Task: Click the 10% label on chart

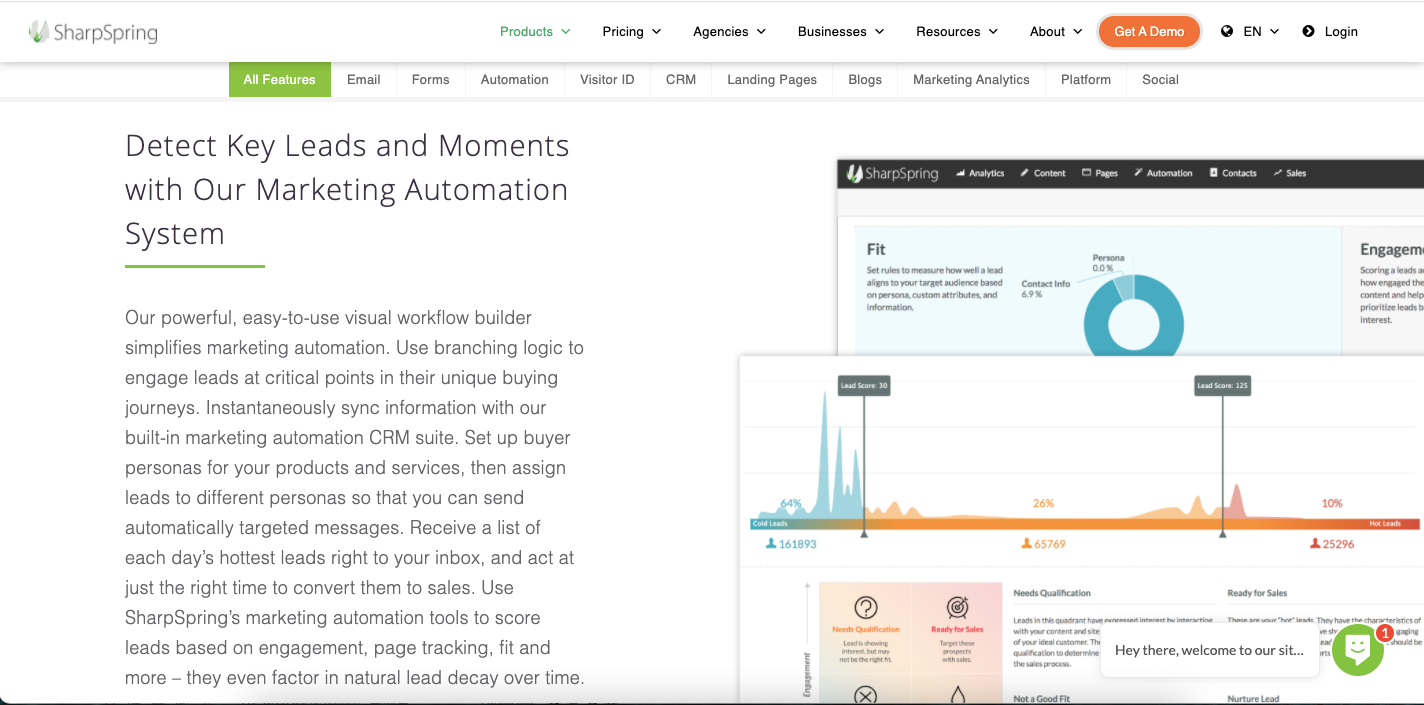Action: point(1332,503)
